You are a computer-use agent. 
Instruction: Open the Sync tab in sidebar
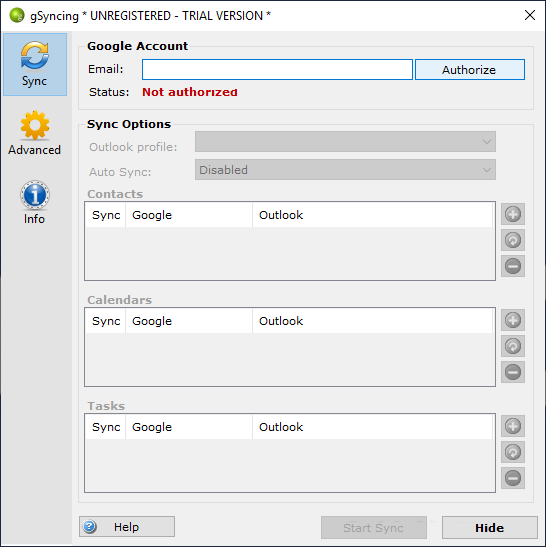pyautogui.click(x=35, y=64)
